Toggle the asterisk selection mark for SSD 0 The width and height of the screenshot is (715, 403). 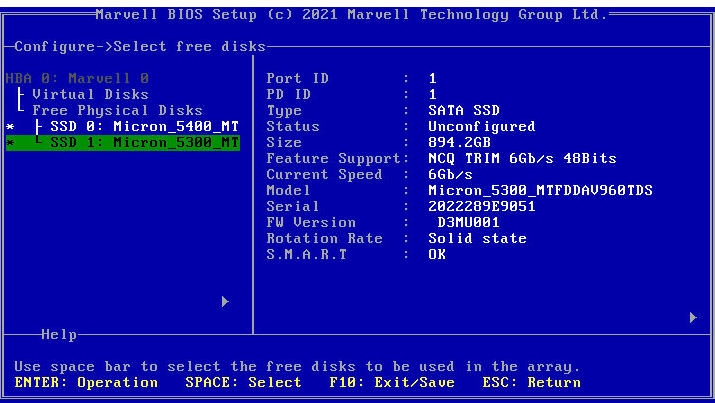click(x=10, y=127)
